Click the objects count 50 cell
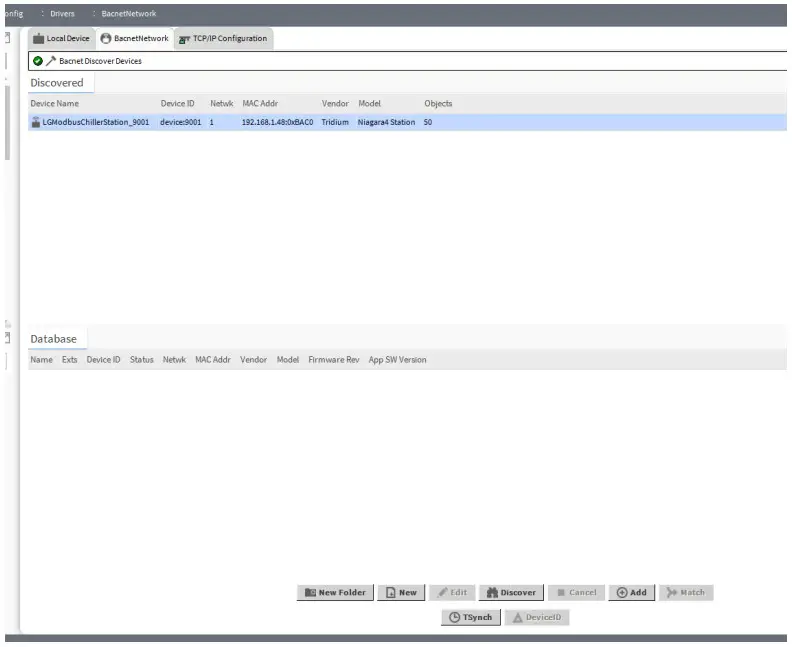Image resolution: width=792 pixels, height=647 pixels. [428, 122]
